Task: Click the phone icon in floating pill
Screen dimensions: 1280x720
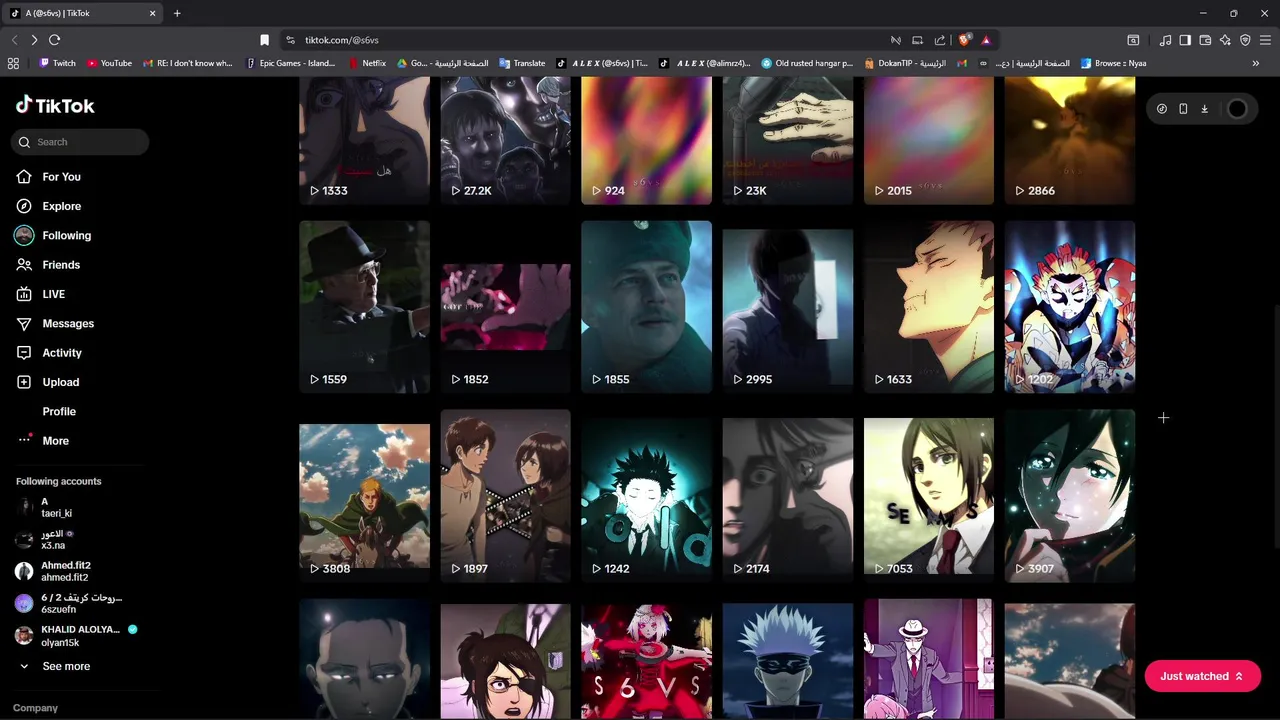Action: coord(1183,109)
